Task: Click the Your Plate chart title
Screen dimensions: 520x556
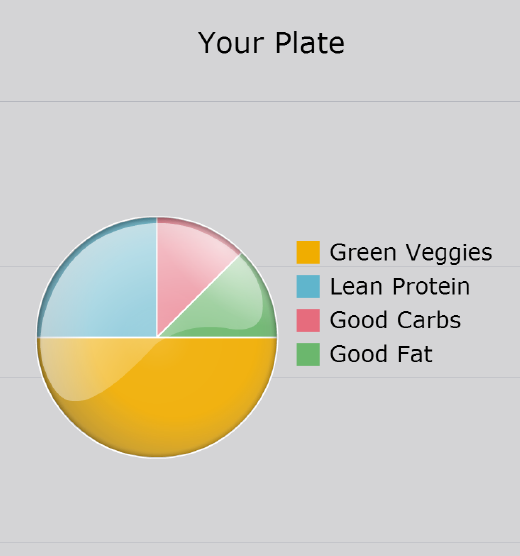Action: click(271, 43)
